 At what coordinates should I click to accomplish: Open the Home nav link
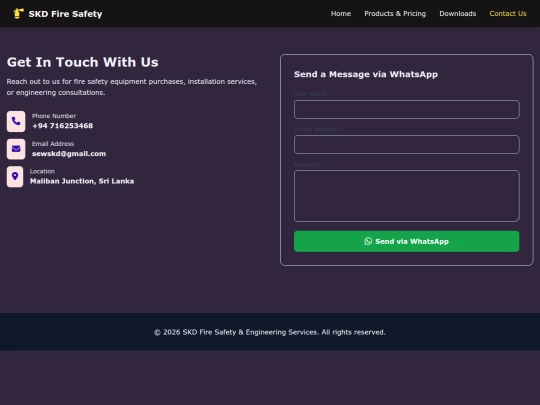(x=341, y=14)
